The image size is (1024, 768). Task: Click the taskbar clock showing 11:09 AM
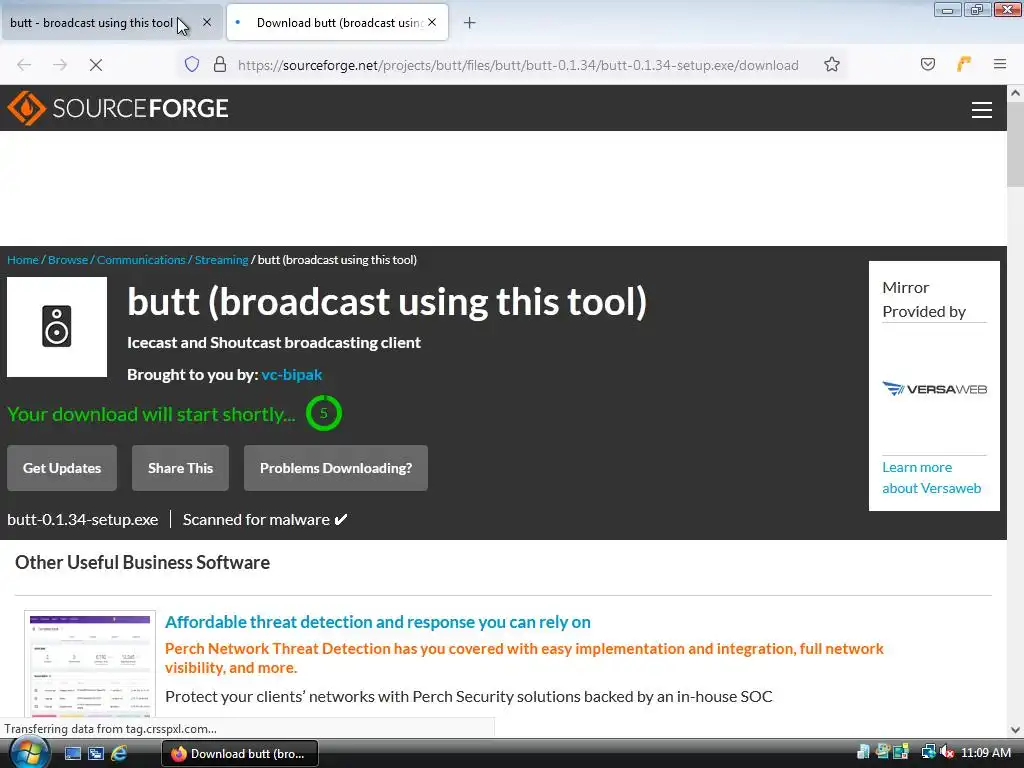(985, 753)
